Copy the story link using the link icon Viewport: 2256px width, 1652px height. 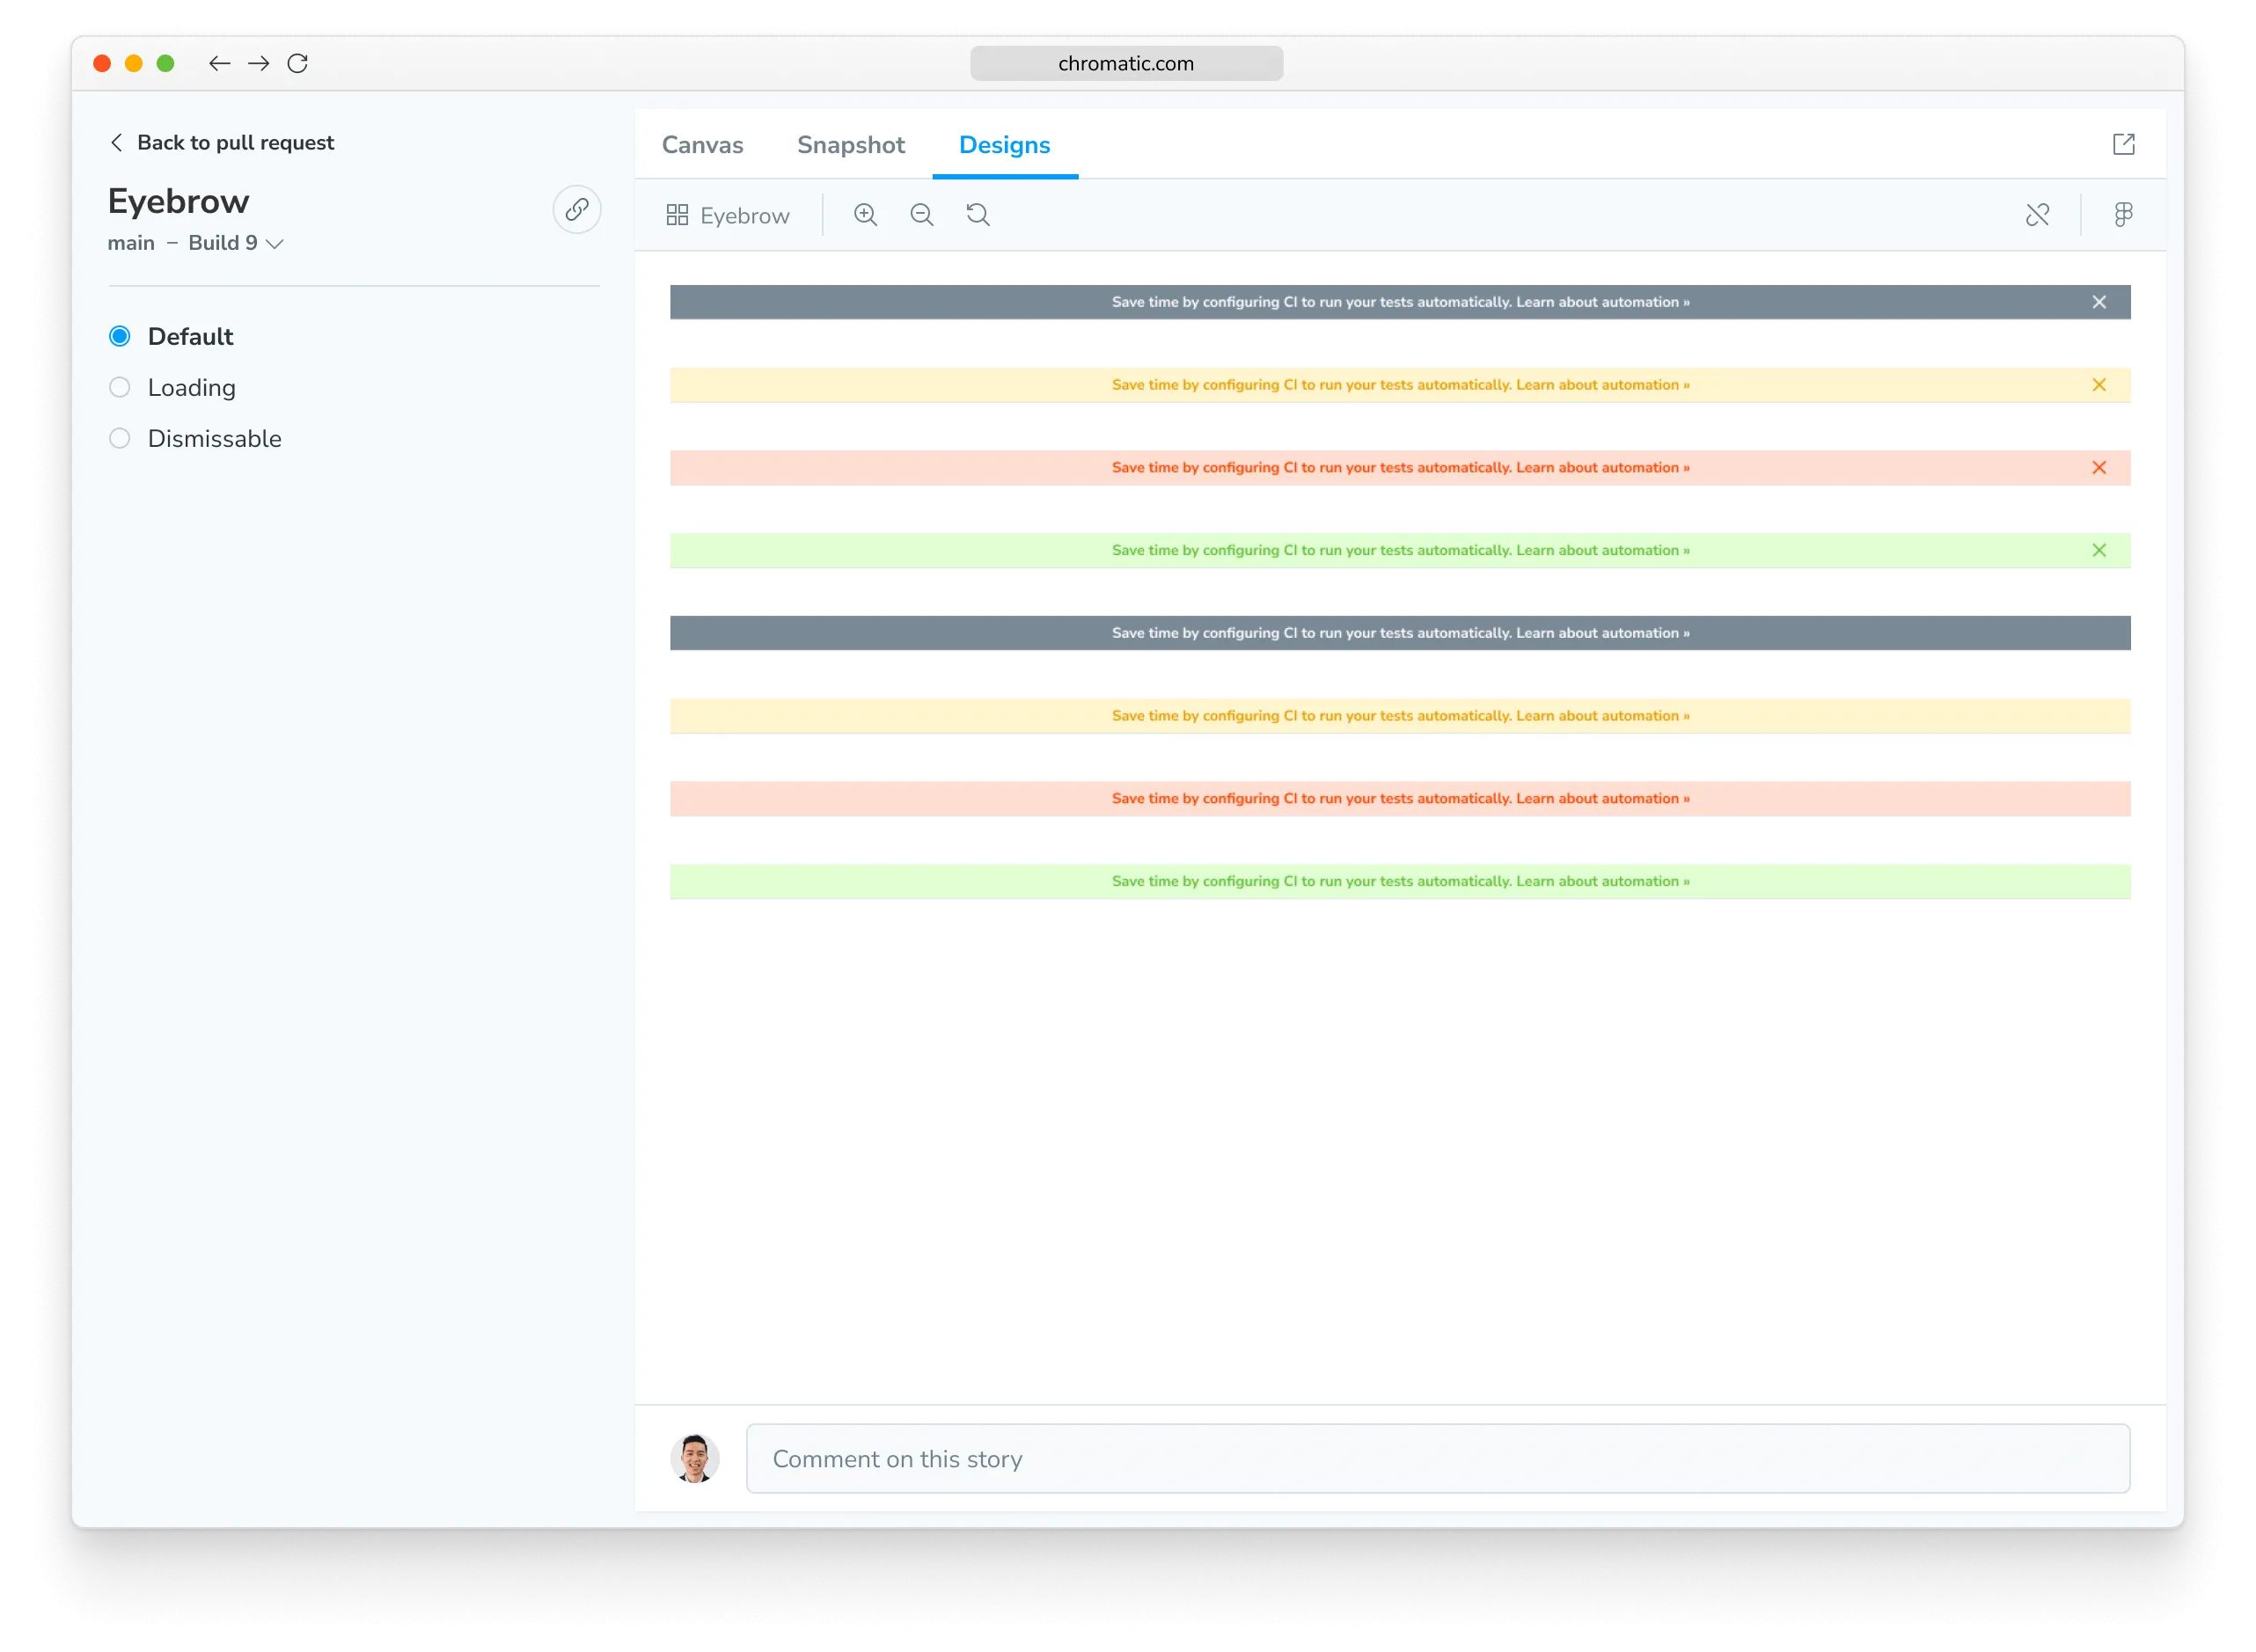[x=577, y=209]
